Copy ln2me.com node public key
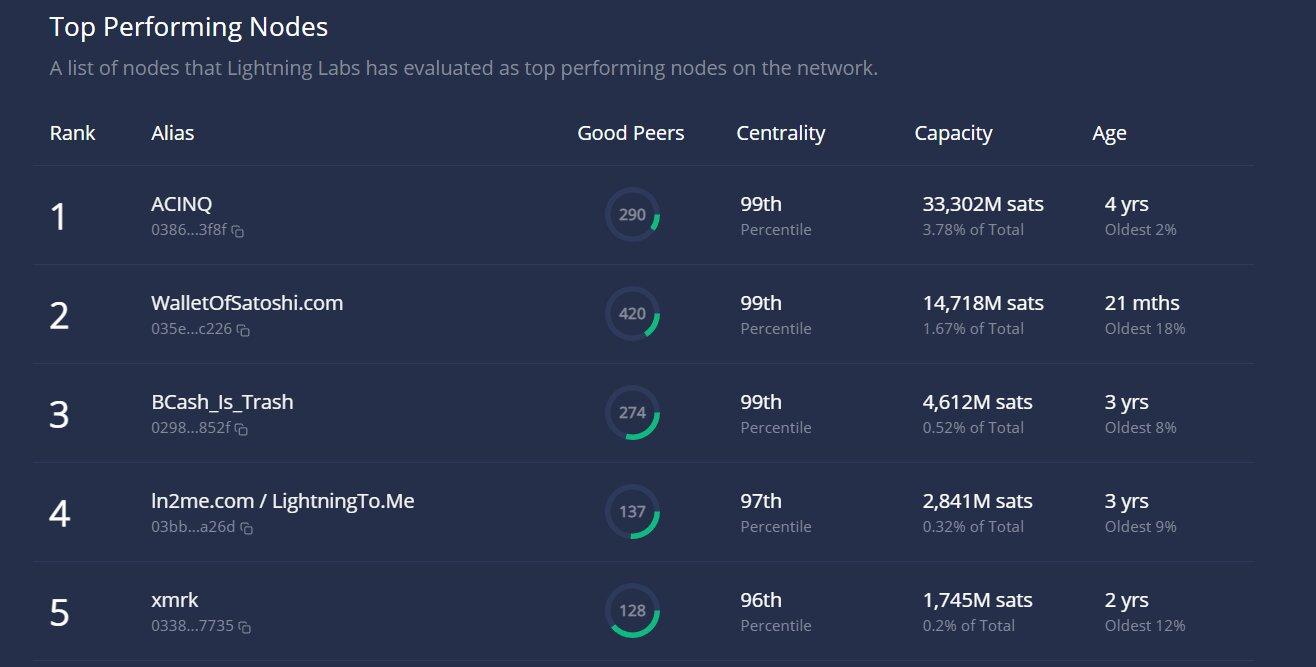 click(246, 528)
